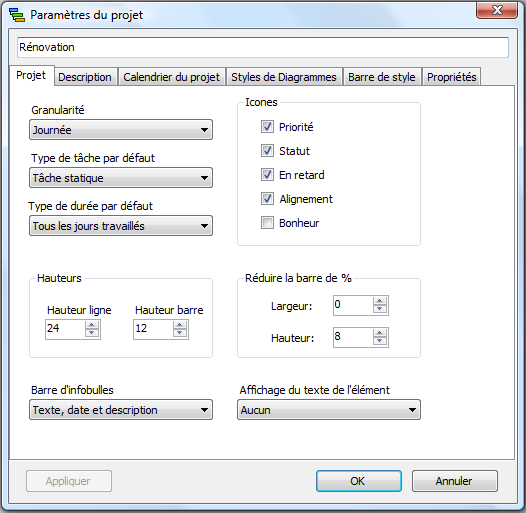
Task: Click the Annuler button
Action: coord(455,481)
